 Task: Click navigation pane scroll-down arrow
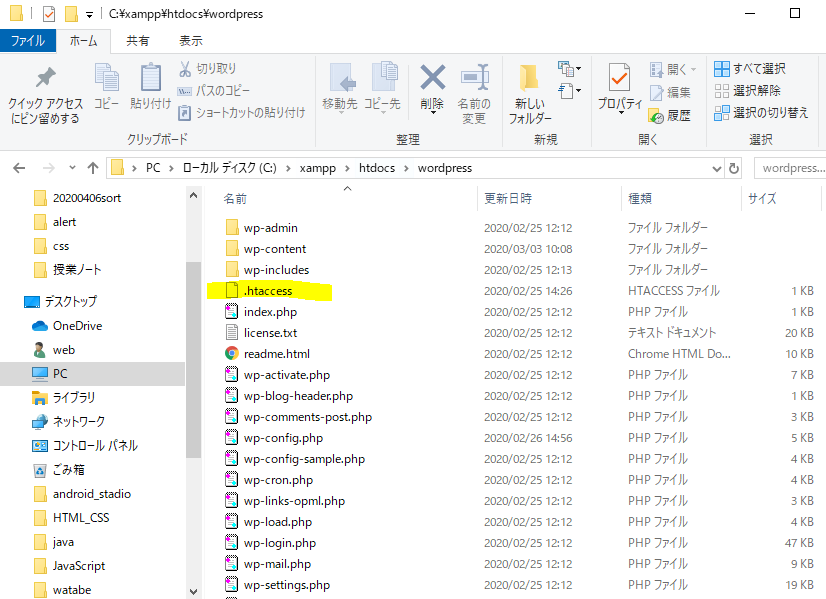(193, 592)
